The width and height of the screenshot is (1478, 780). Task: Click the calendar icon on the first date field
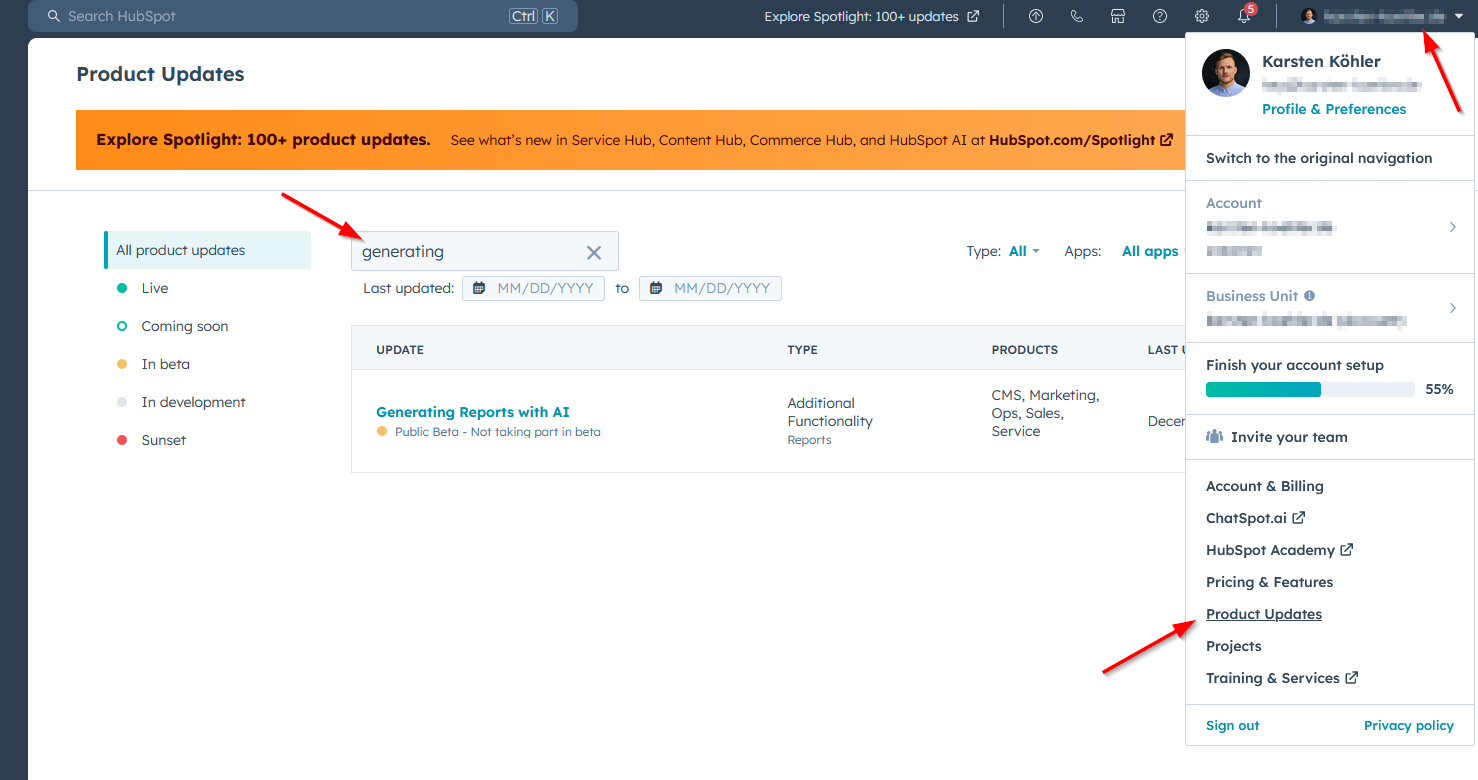coord(480,288)
